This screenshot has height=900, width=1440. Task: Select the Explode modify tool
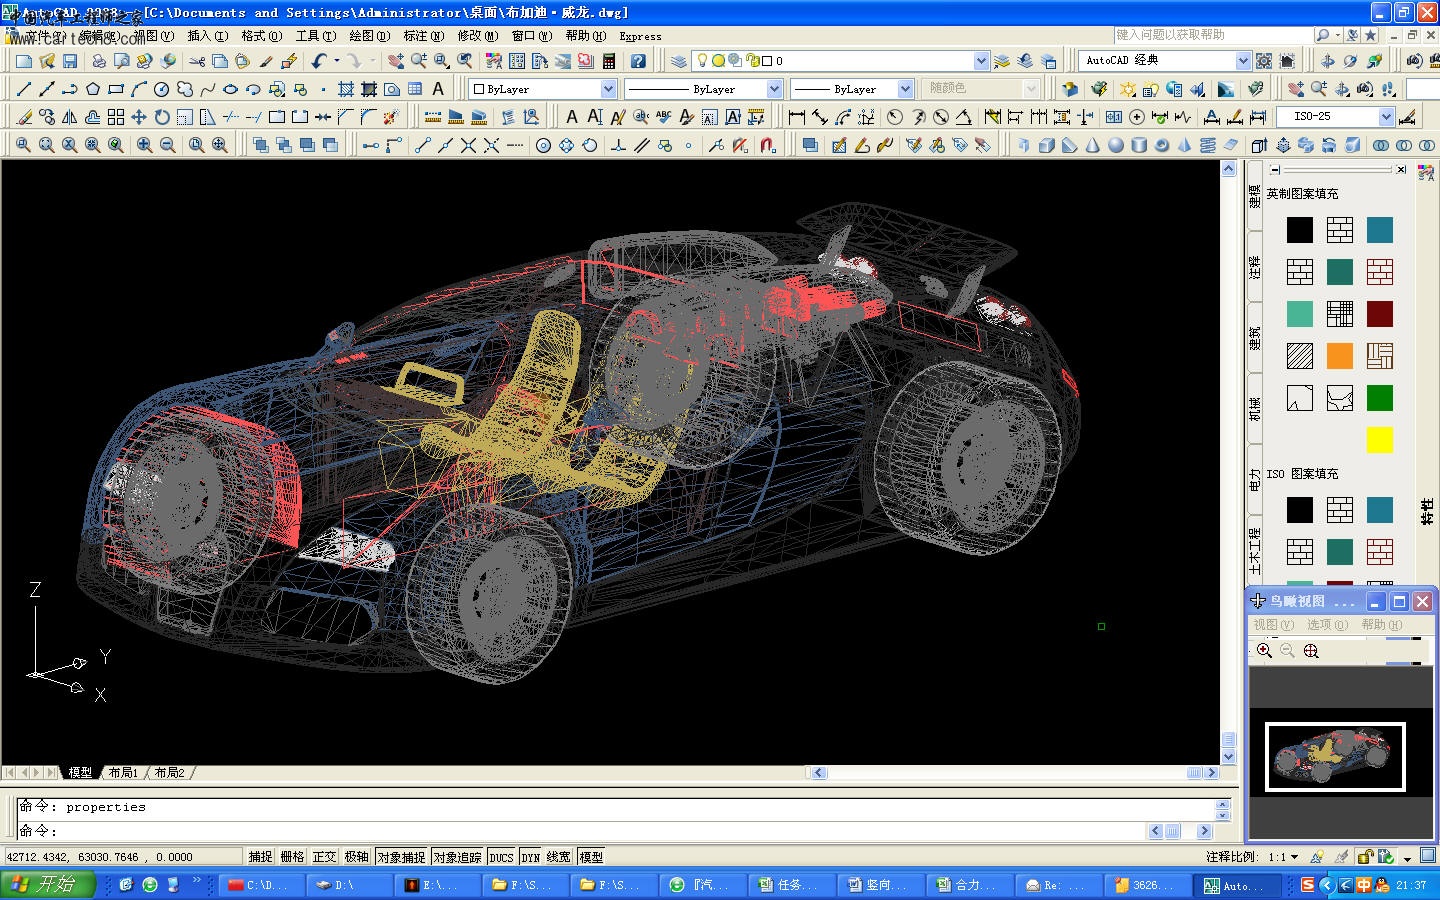pos(392,117)
